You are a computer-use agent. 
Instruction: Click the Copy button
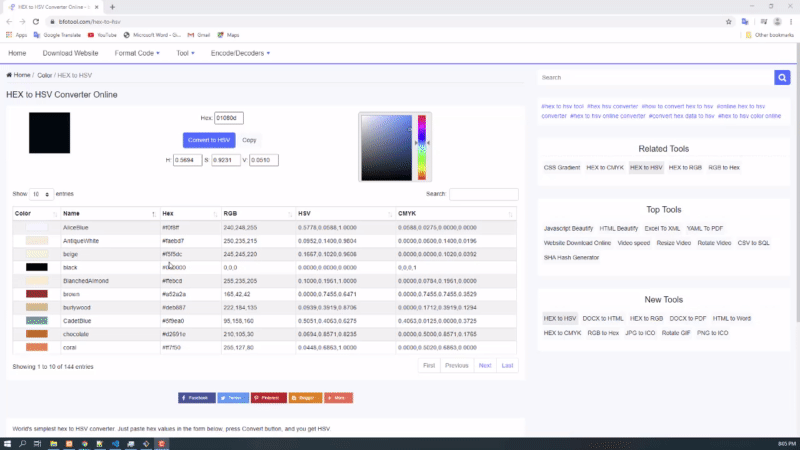point(249,141)
